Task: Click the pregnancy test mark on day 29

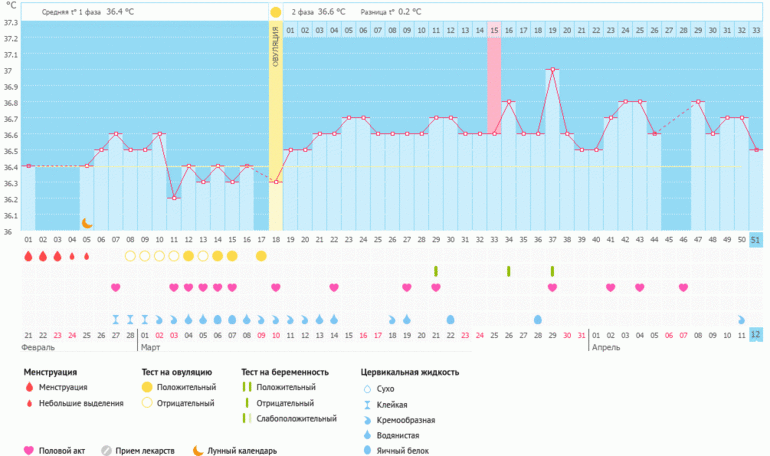Action: click(436, 271)
